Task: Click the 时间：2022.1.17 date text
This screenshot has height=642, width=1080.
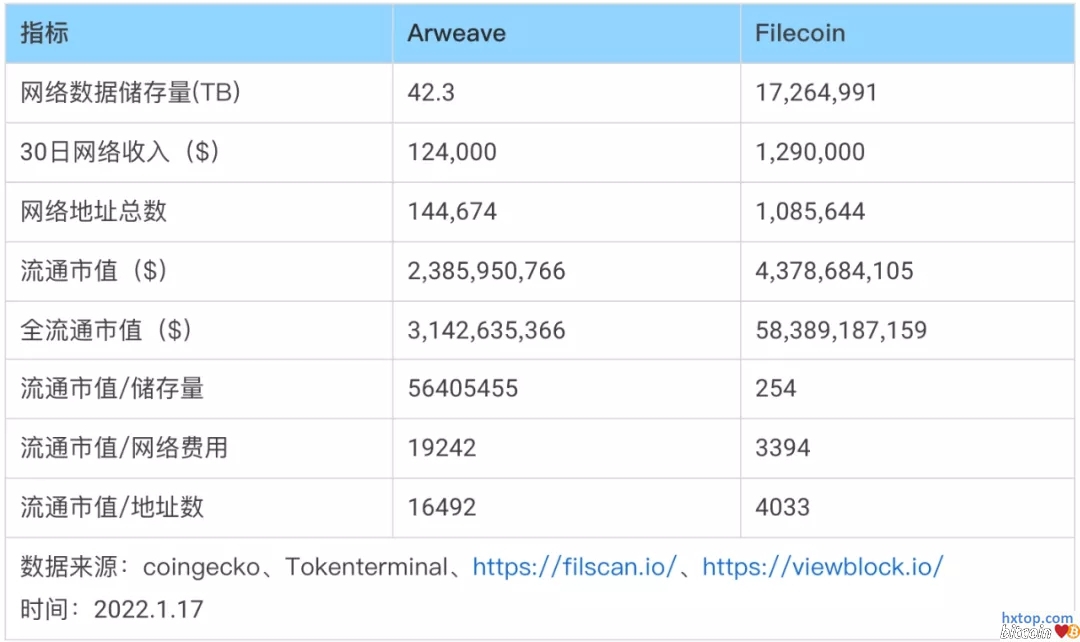Action: click(x=112, y=608)
